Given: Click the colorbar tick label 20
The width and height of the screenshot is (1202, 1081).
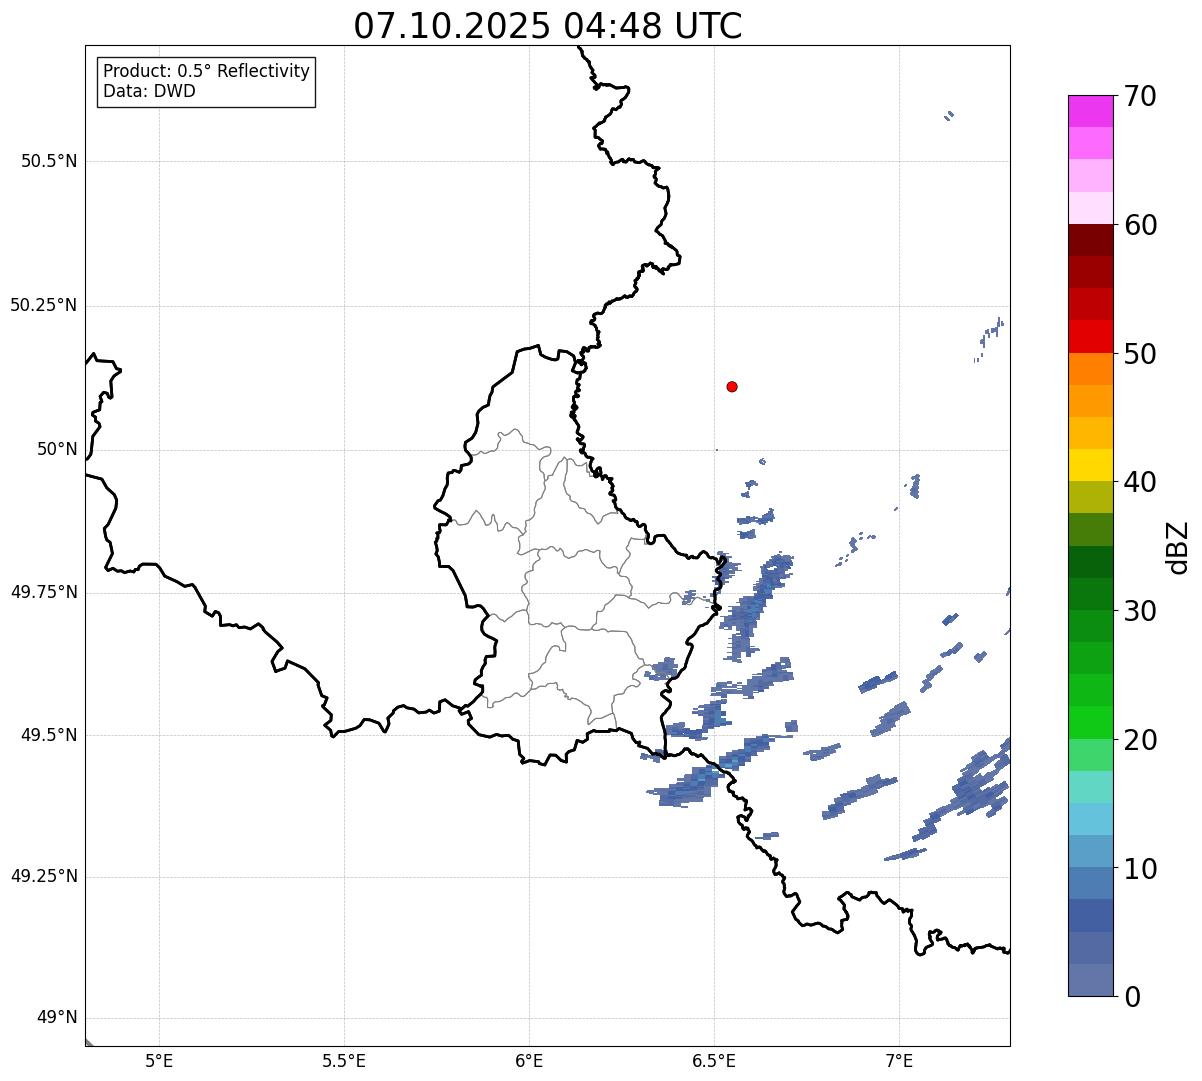Looking at the screenshot, I should tap(1140, 740).
